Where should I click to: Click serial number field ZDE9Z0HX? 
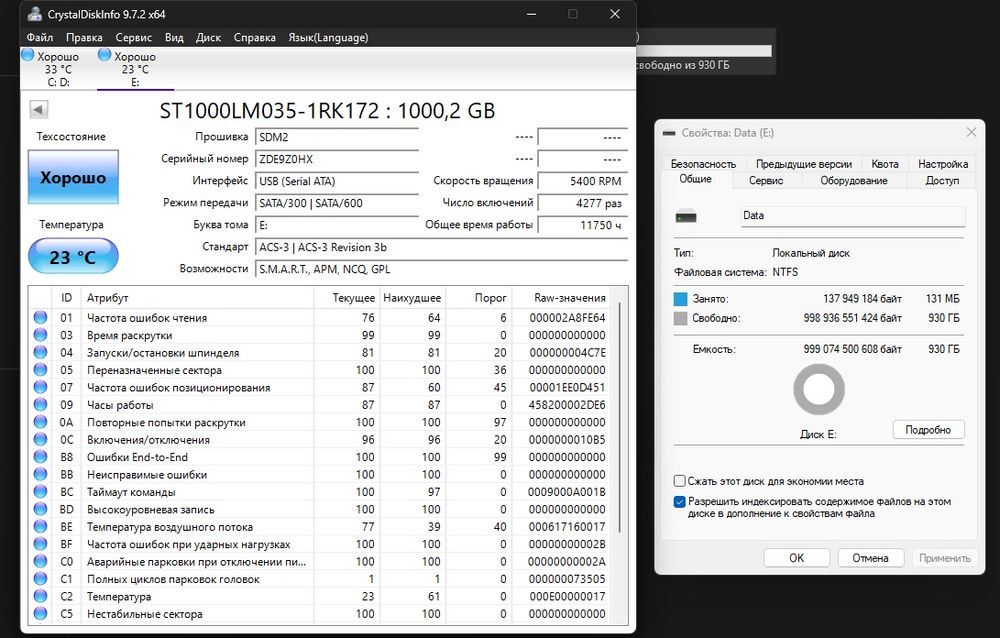pyautogui.click(x=337, y=159)
